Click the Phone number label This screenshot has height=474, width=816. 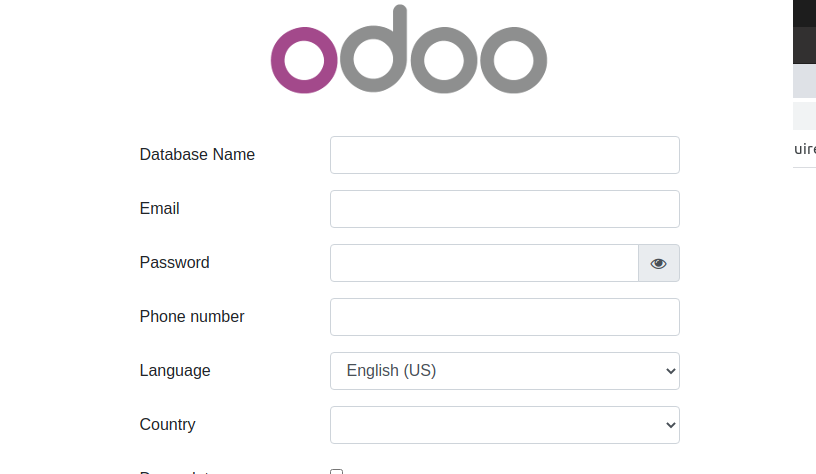pos(192,317)
